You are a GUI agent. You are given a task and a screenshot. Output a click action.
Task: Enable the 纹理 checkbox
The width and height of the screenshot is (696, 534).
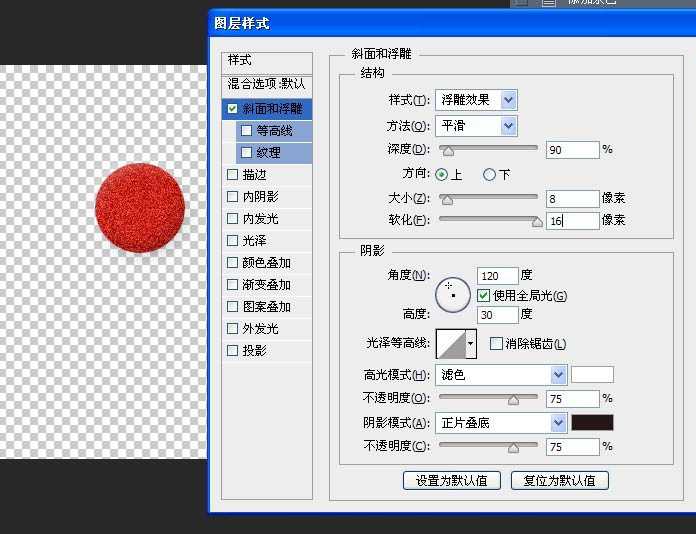coord(246,153)
